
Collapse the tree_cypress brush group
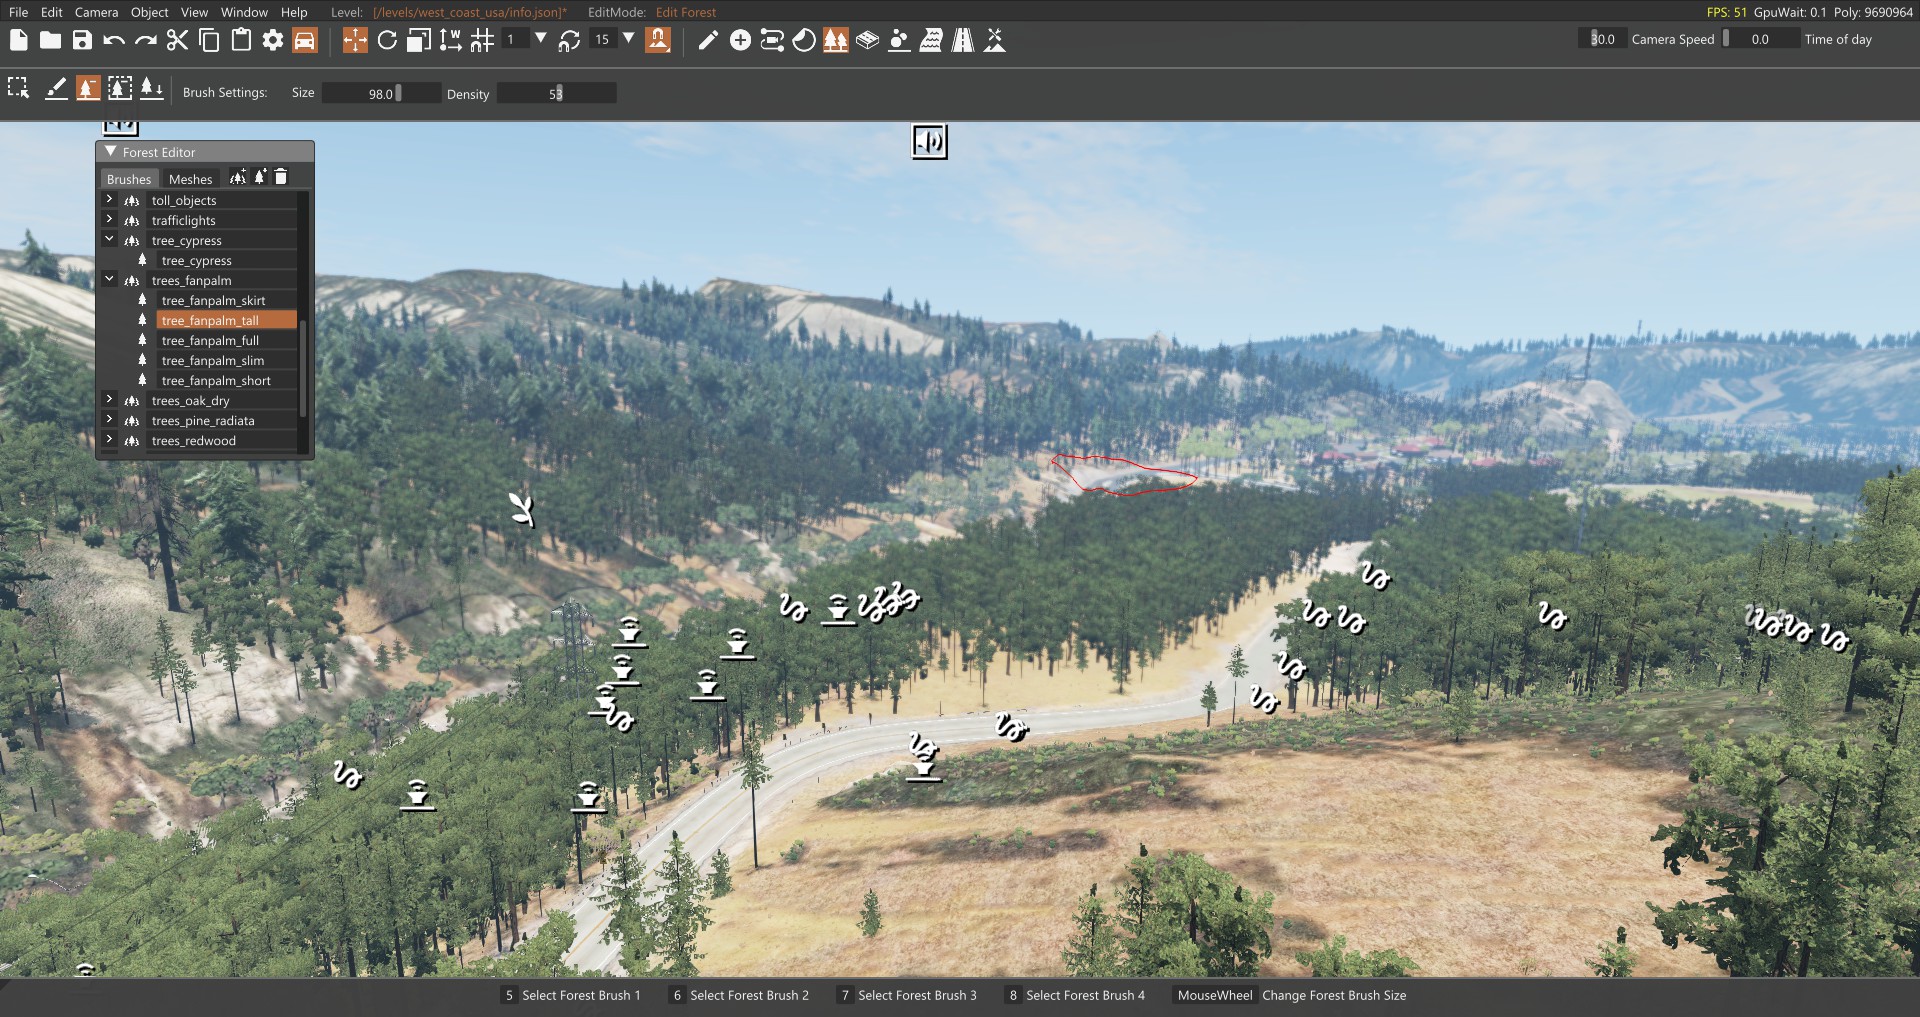click(109, 239)
